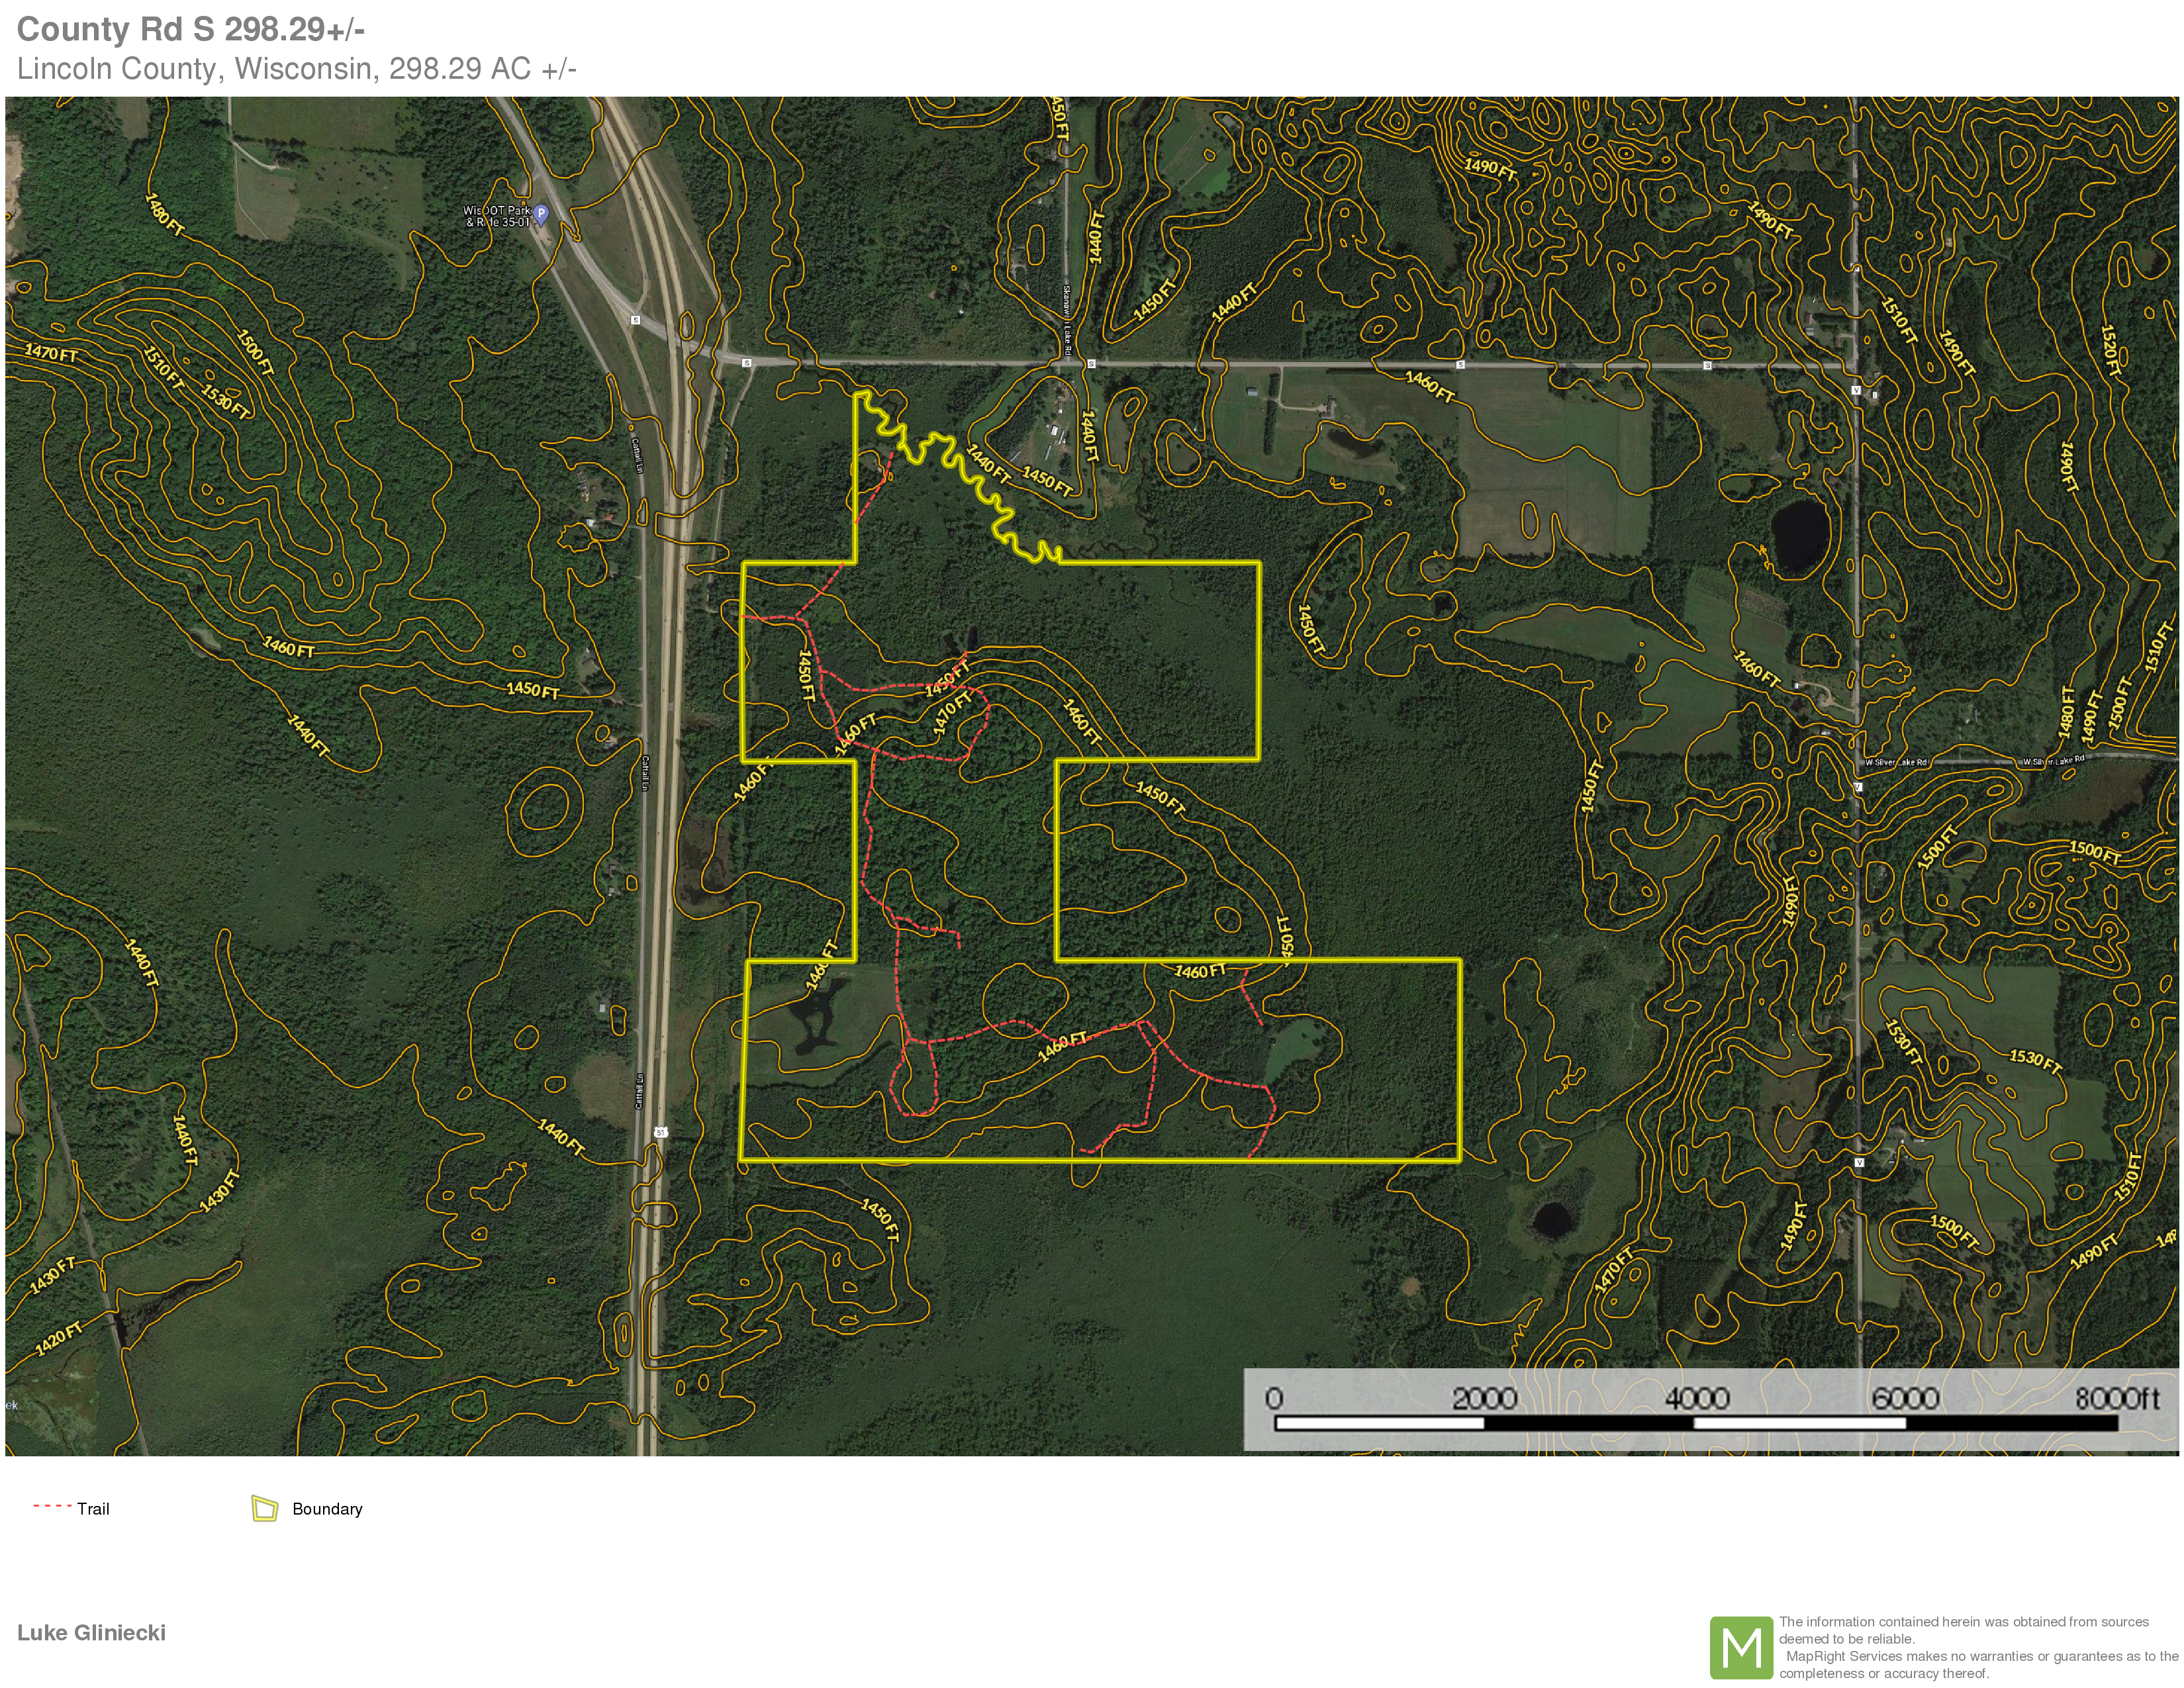Image resolution: width=2184 pixels, height=1688 pixels.
Task: Click the Lincoln County, Wisconsin subtitle
Action: point(296,69)
